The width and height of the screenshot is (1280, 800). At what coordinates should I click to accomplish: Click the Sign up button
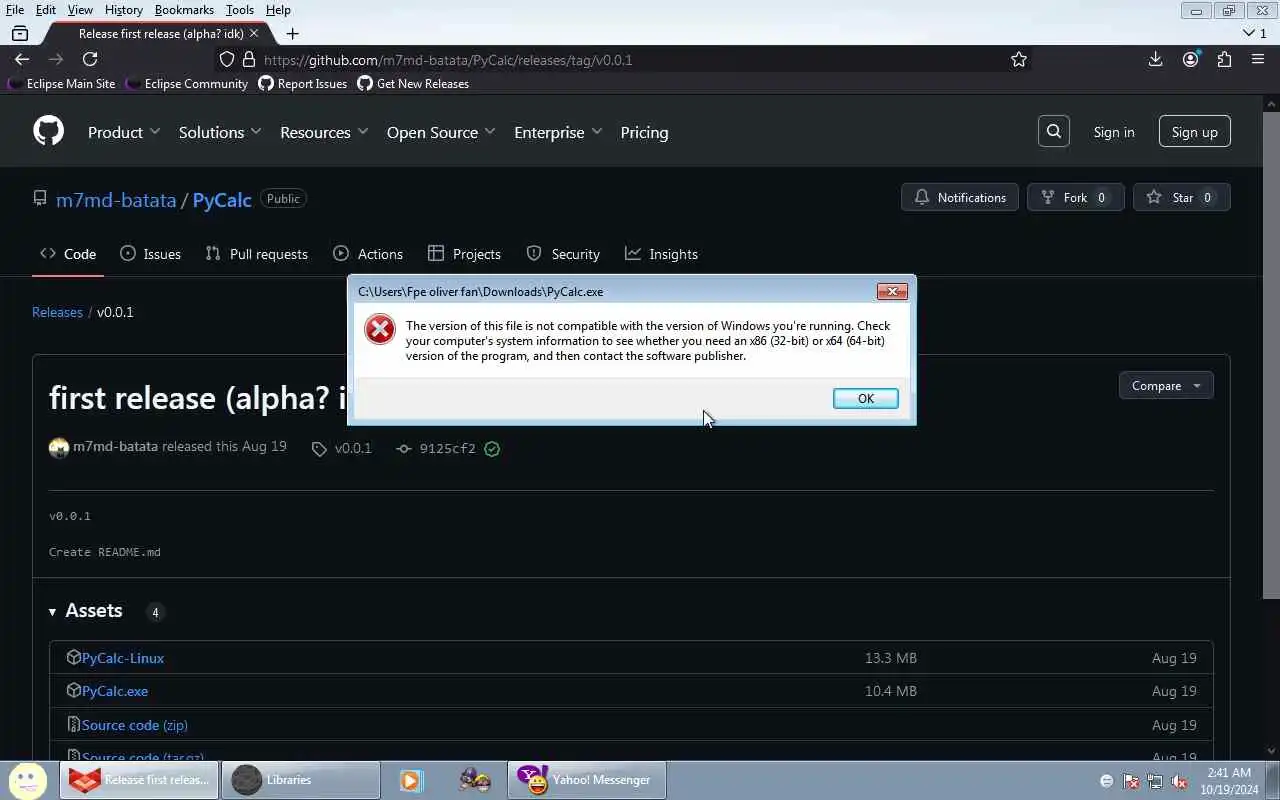[1195, 132]
